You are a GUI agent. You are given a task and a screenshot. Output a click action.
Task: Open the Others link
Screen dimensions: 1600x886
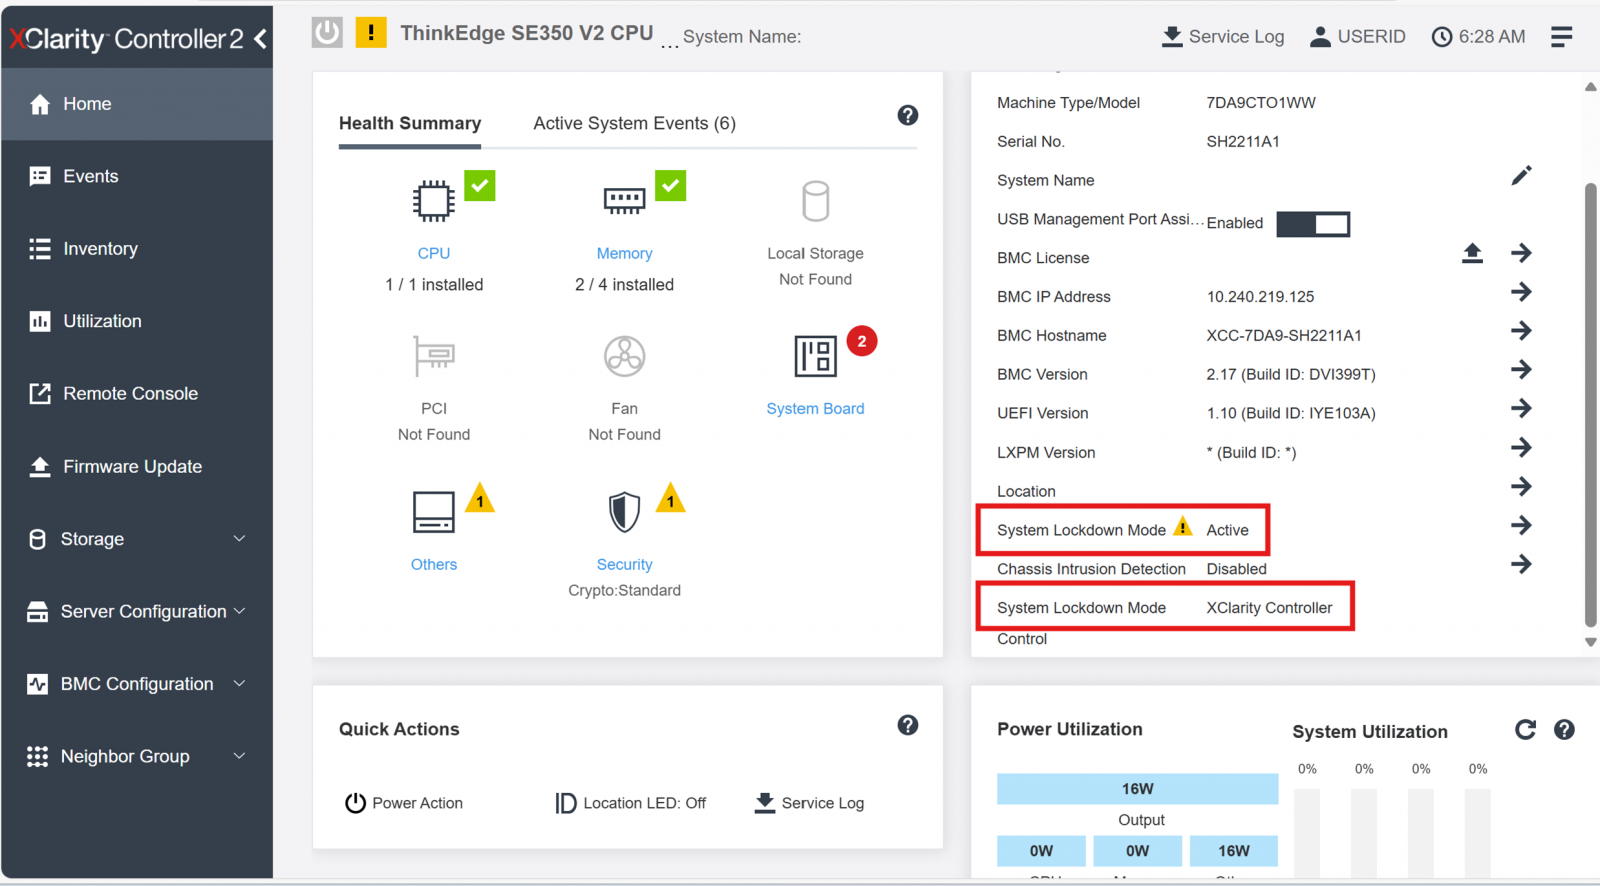(x=434, y=565)
